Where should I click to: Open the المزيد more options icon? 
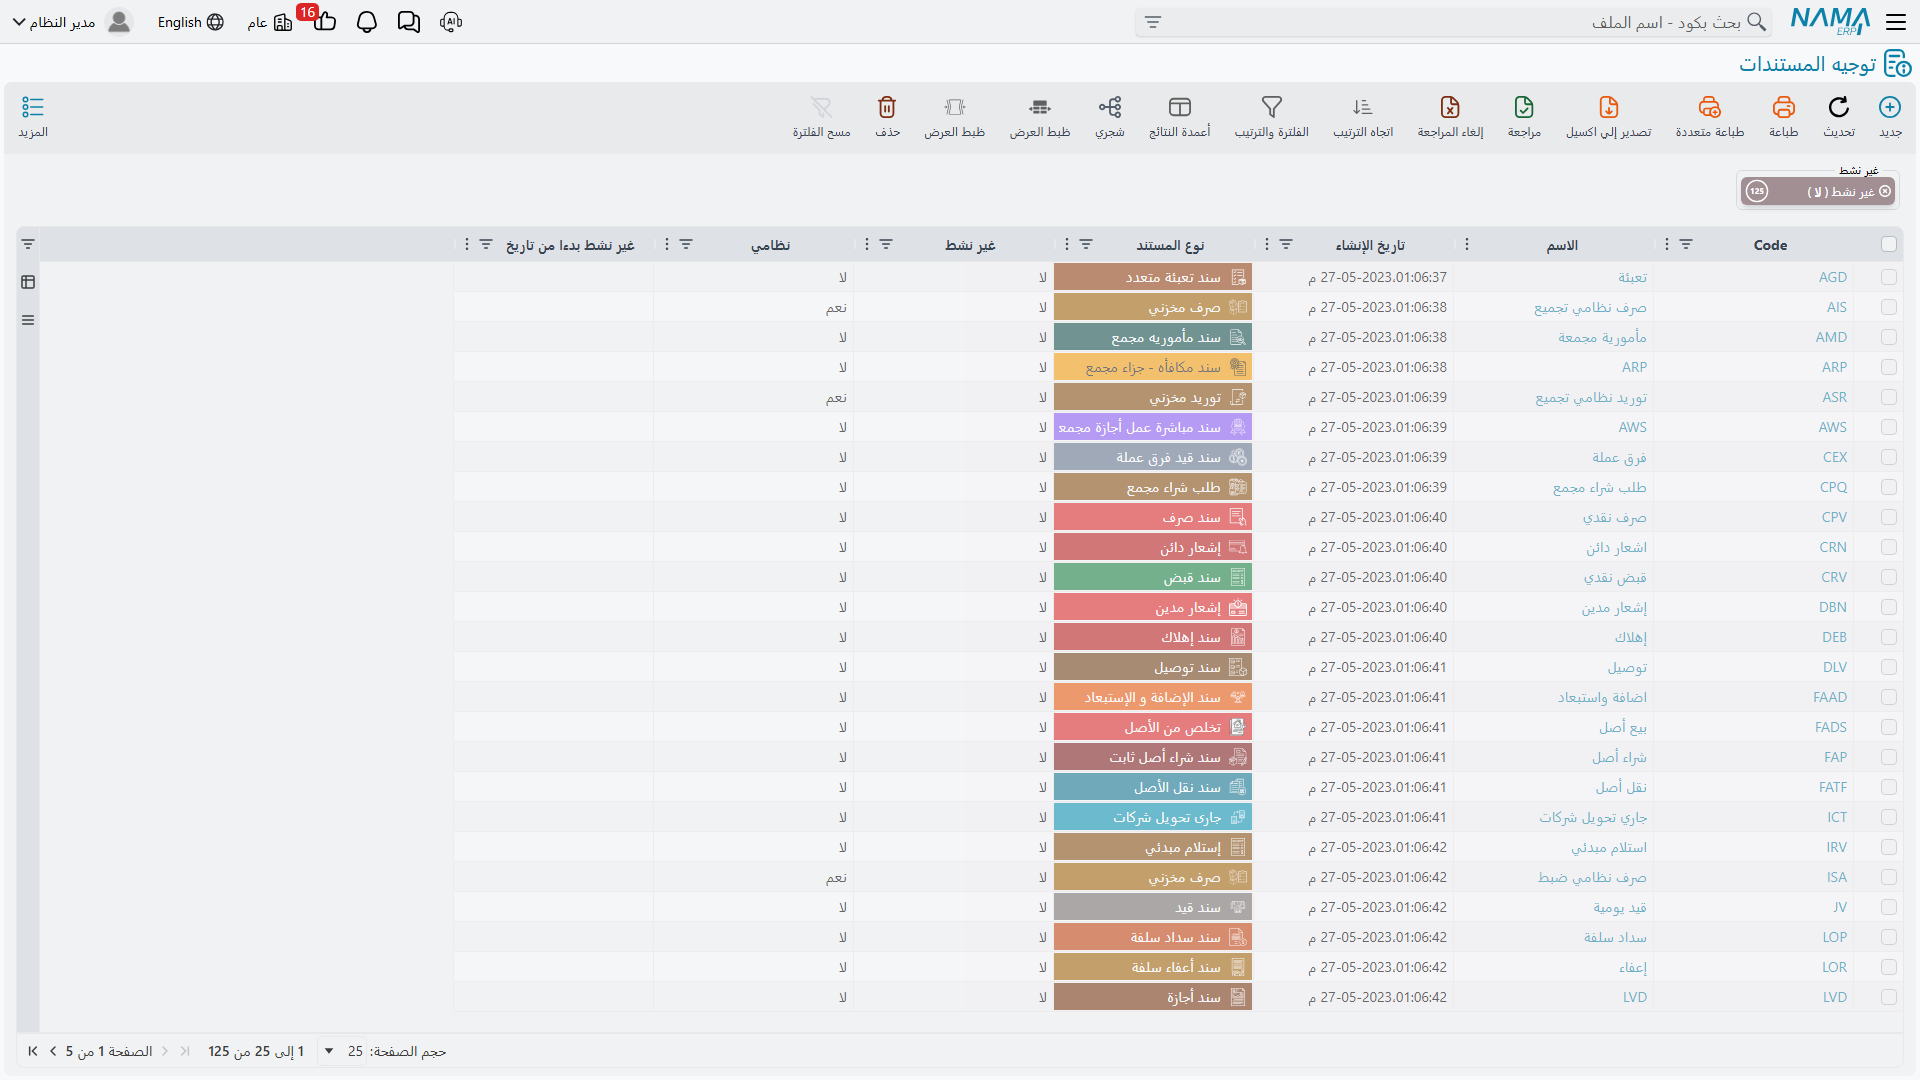click(33, 108)
